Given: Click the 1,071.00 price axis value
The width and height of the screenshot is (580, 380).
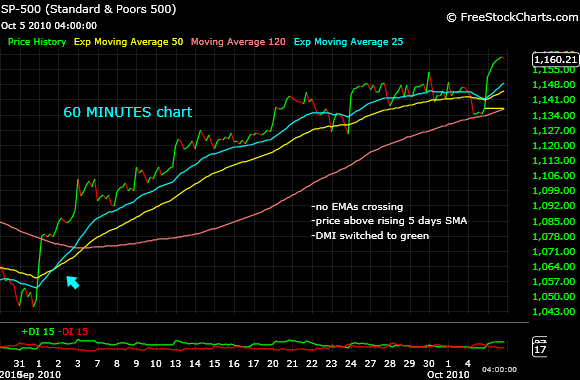Looking at the screenshot, I should tap(554, 252).
